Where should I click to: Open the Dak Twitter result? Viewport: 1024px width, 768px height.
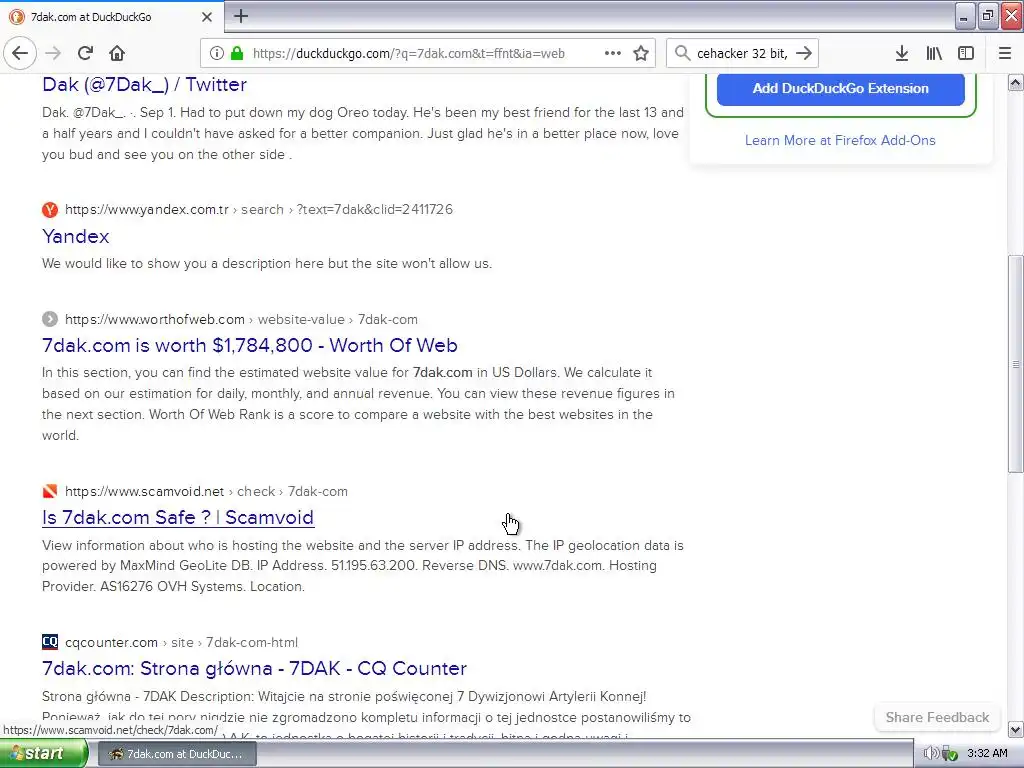click(x=144, y=84)
